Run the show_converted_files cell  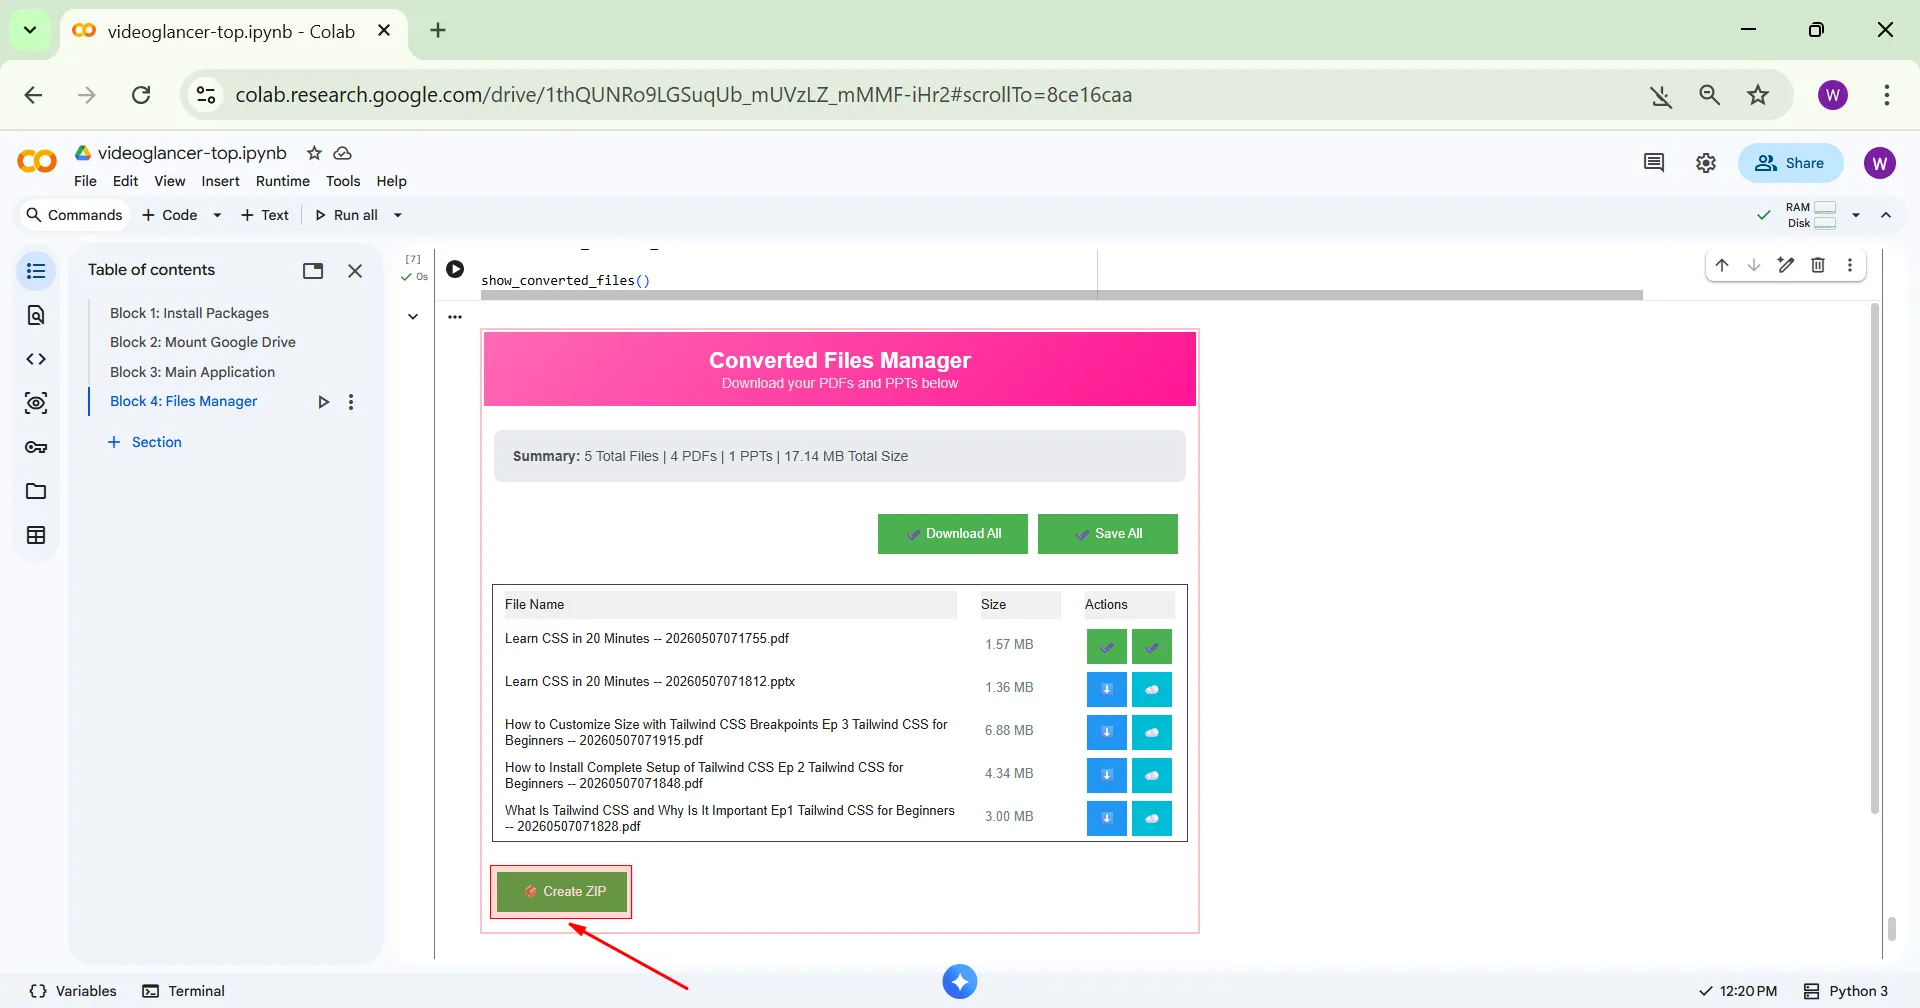tap(455, 269)
